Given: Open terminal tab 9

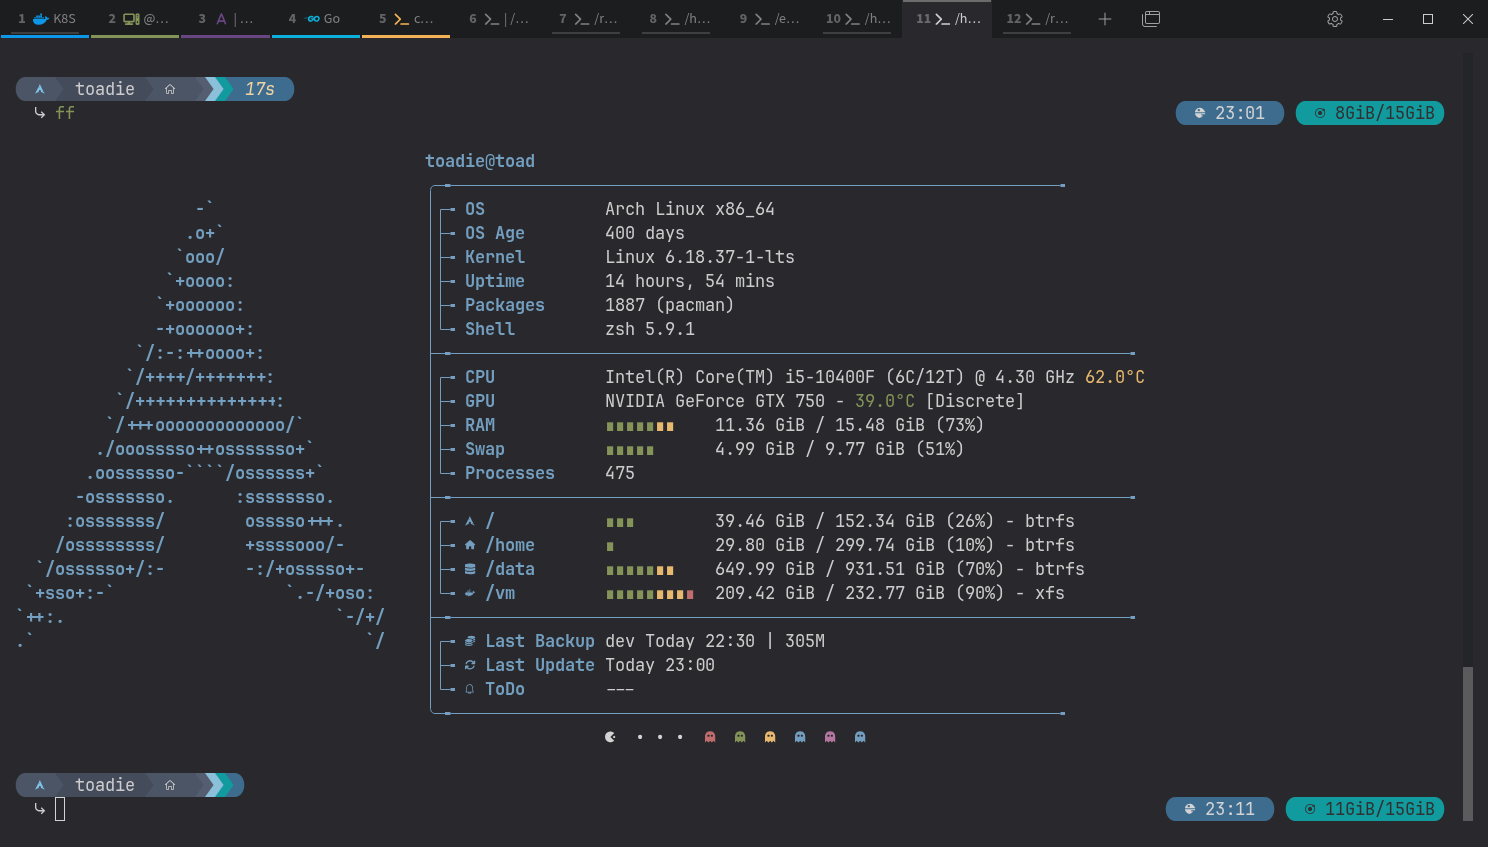Looking at the screenshot, I should pyautogui.click(x=768, y=19).
